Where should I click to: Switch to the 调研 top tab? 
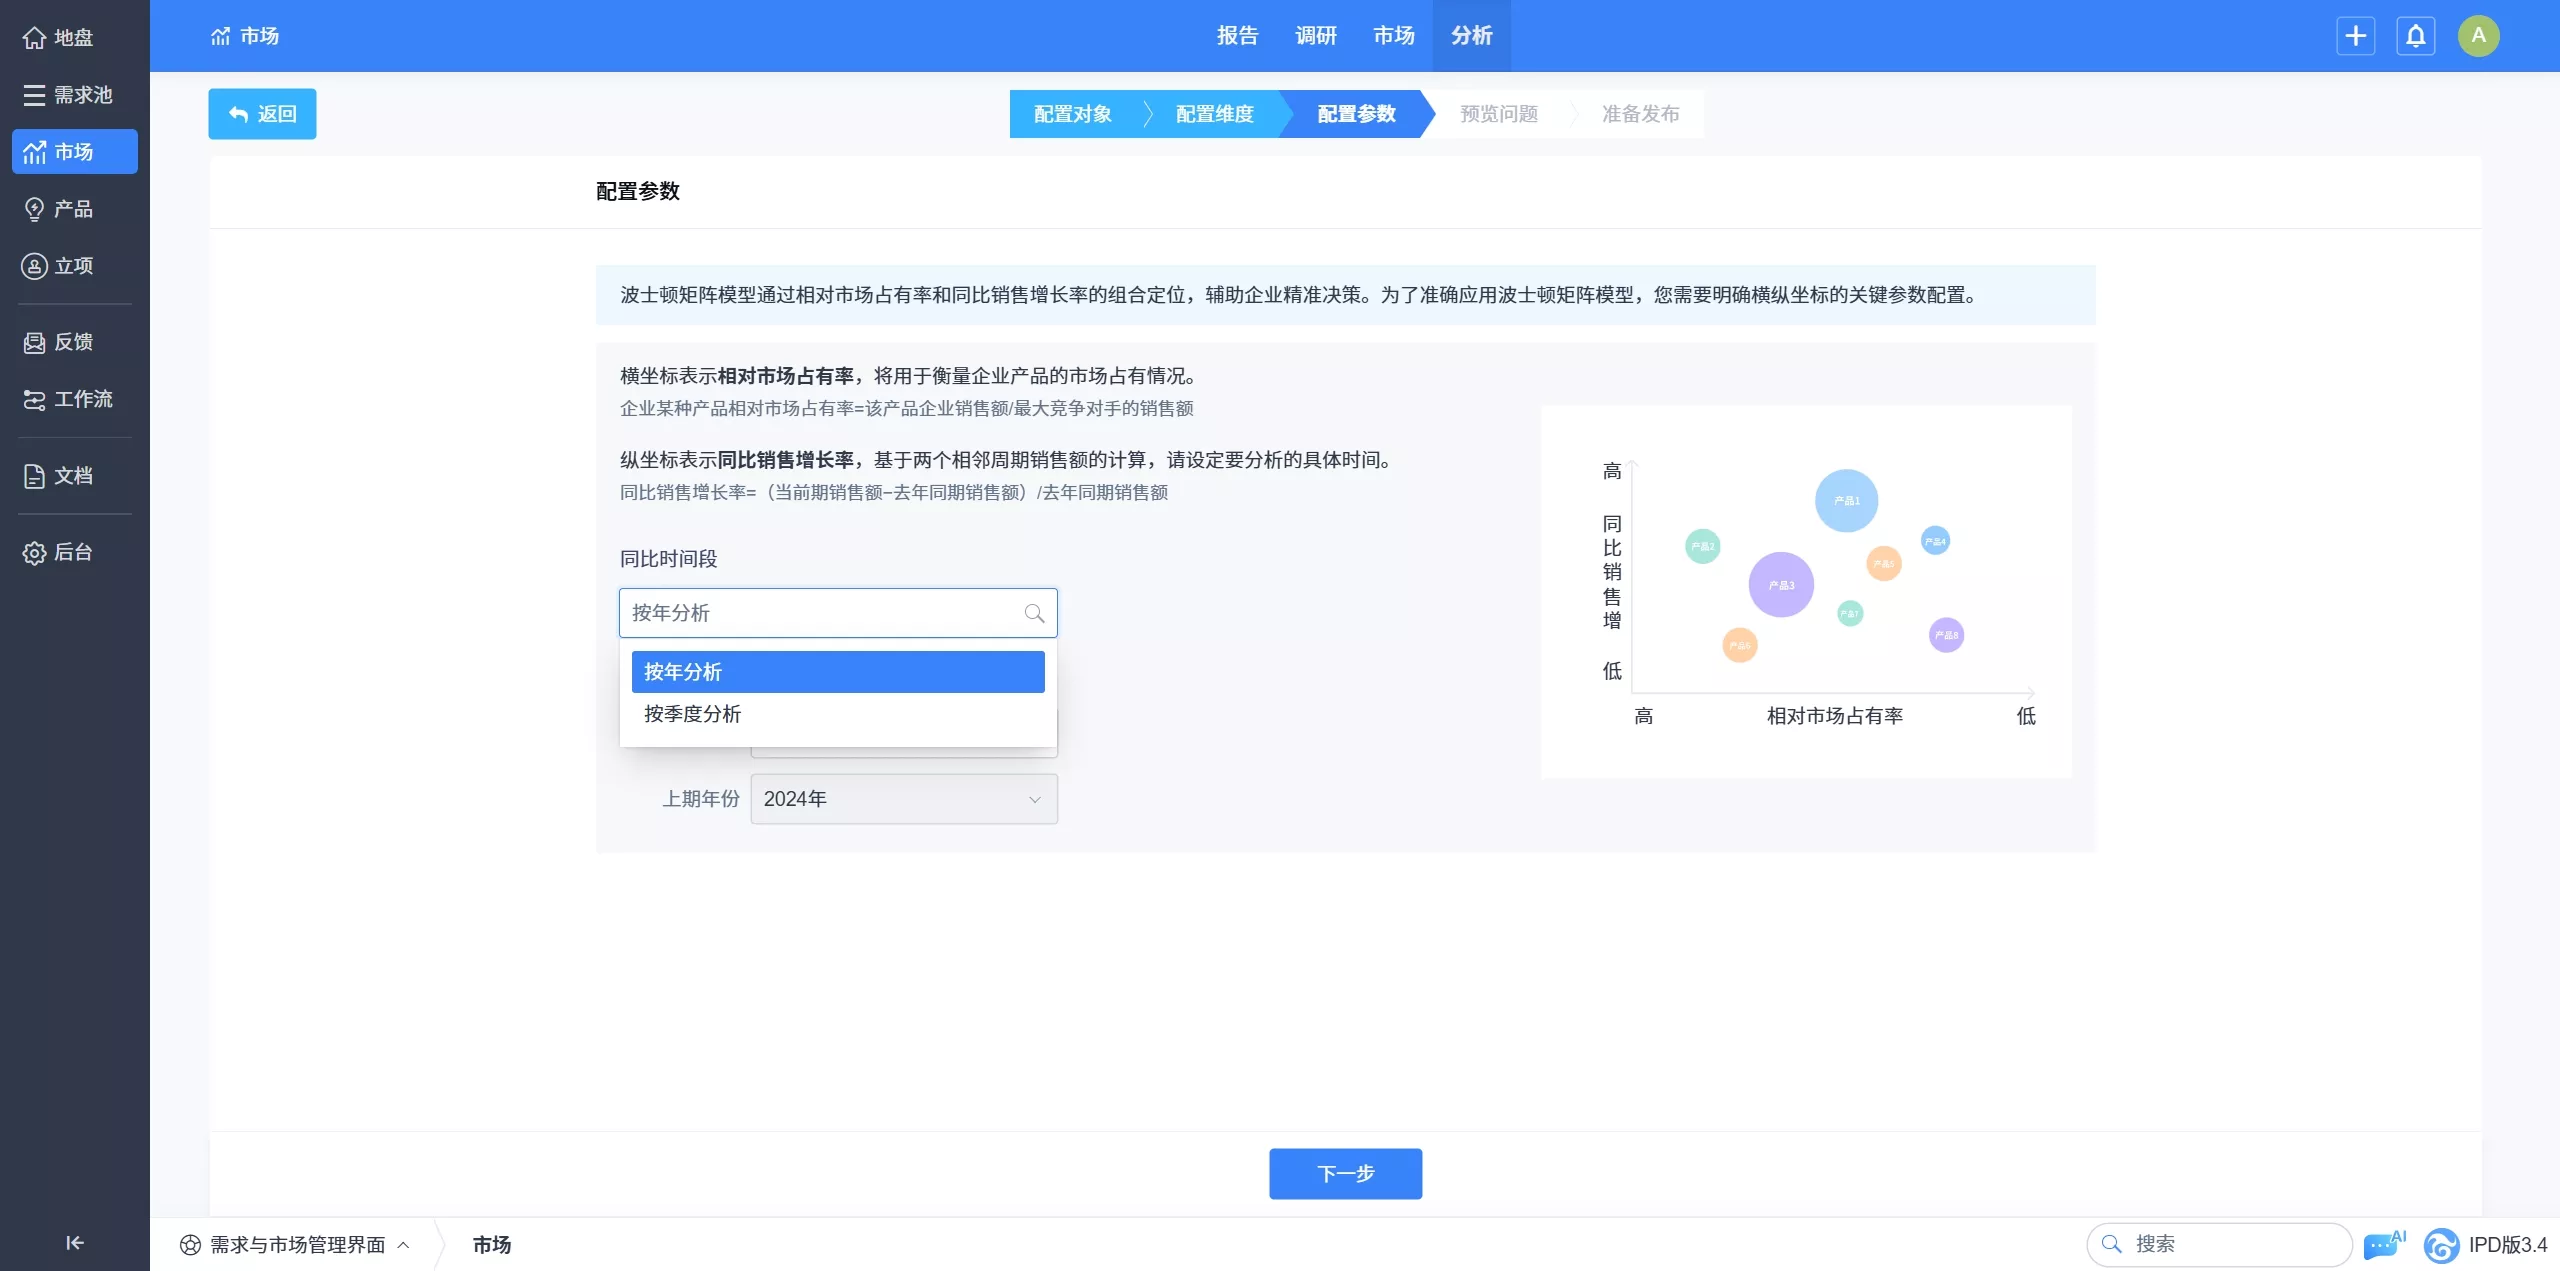[1315, 36]
